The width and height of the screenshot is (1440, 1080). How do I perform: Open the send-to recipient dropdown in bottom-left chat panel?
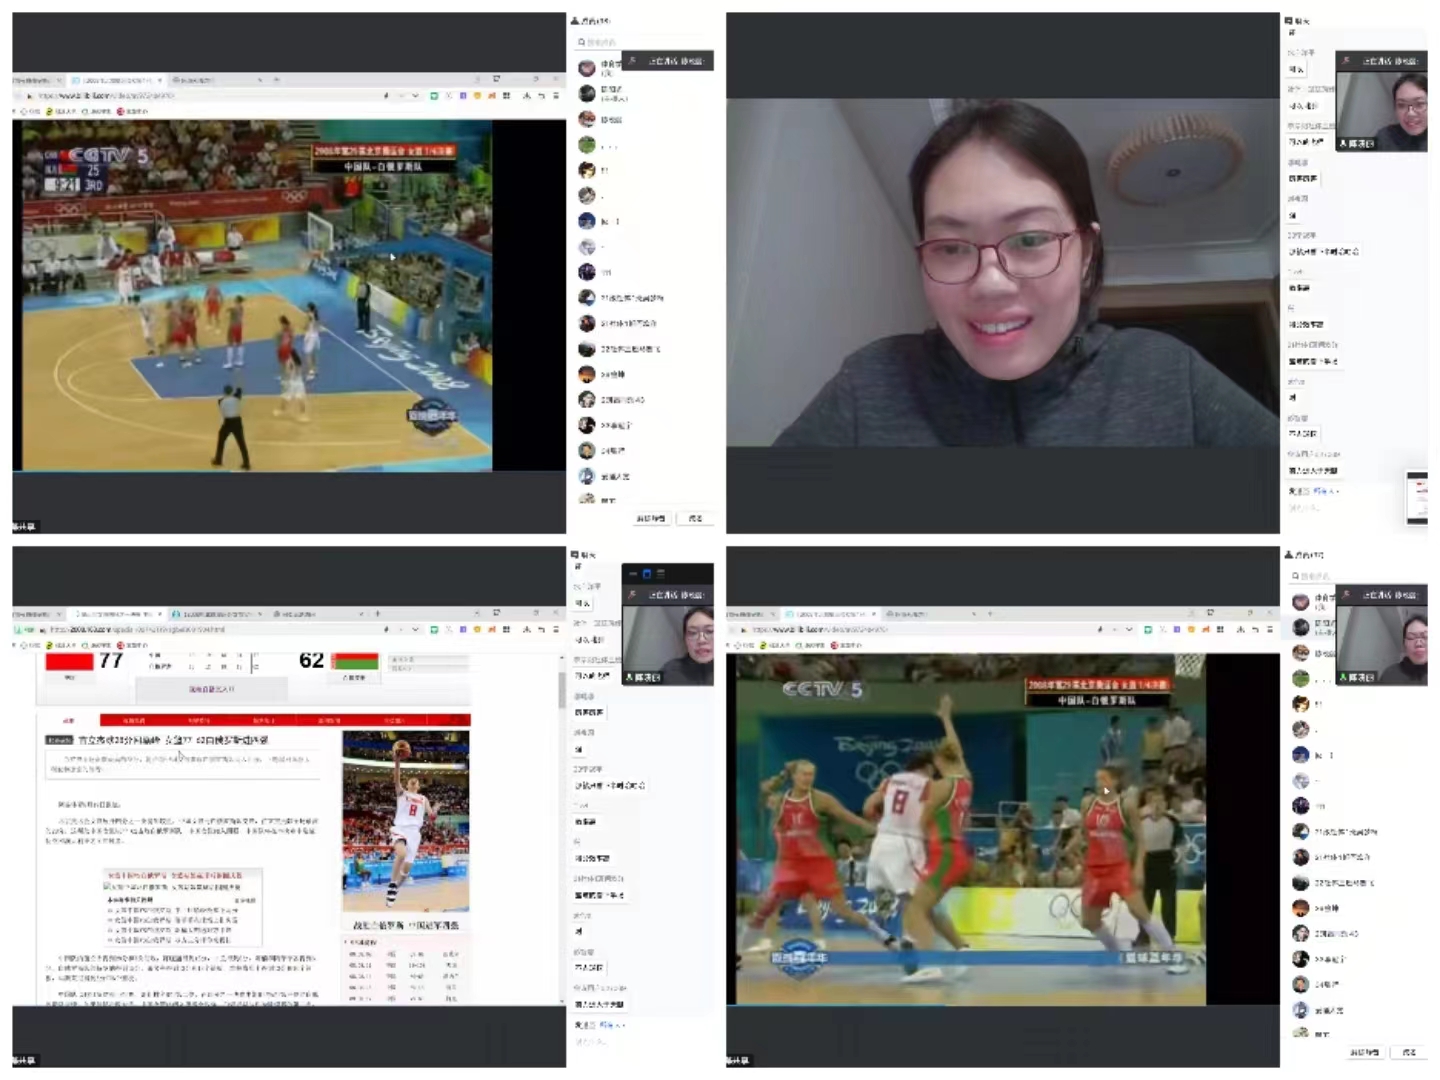[x=620, y=1025]
